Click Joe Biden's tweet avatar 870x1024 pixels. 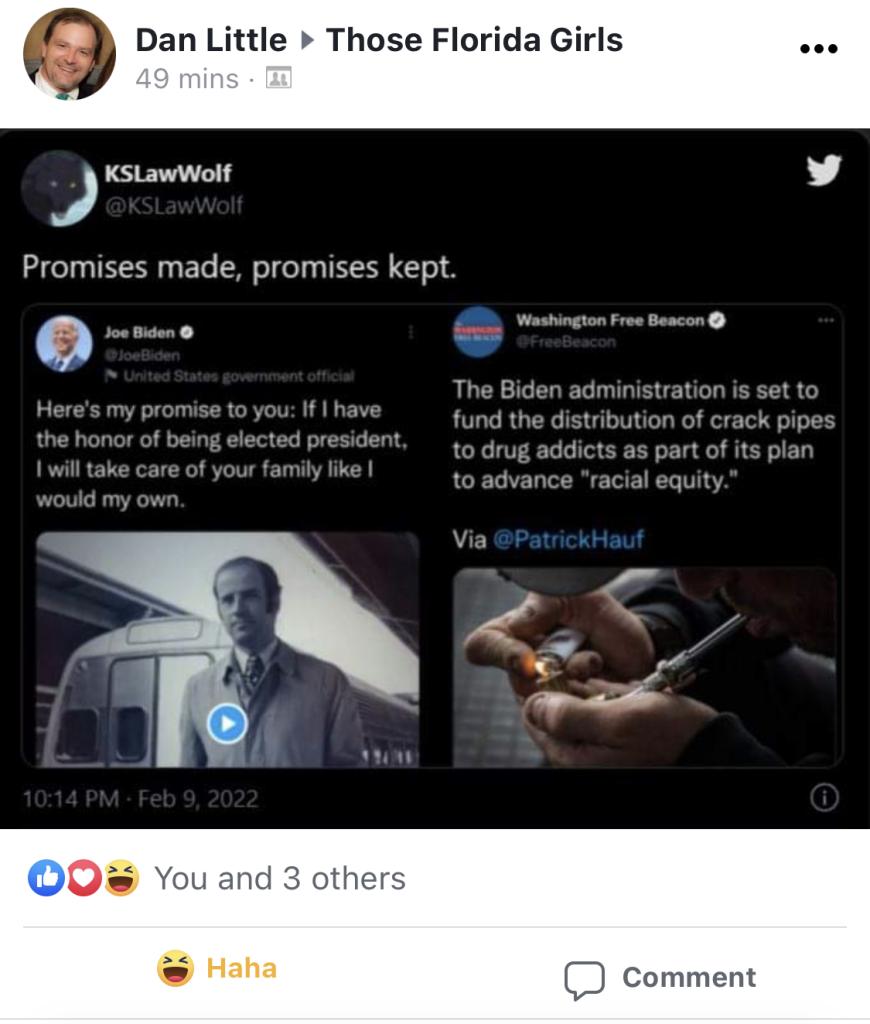coord(64,344)
